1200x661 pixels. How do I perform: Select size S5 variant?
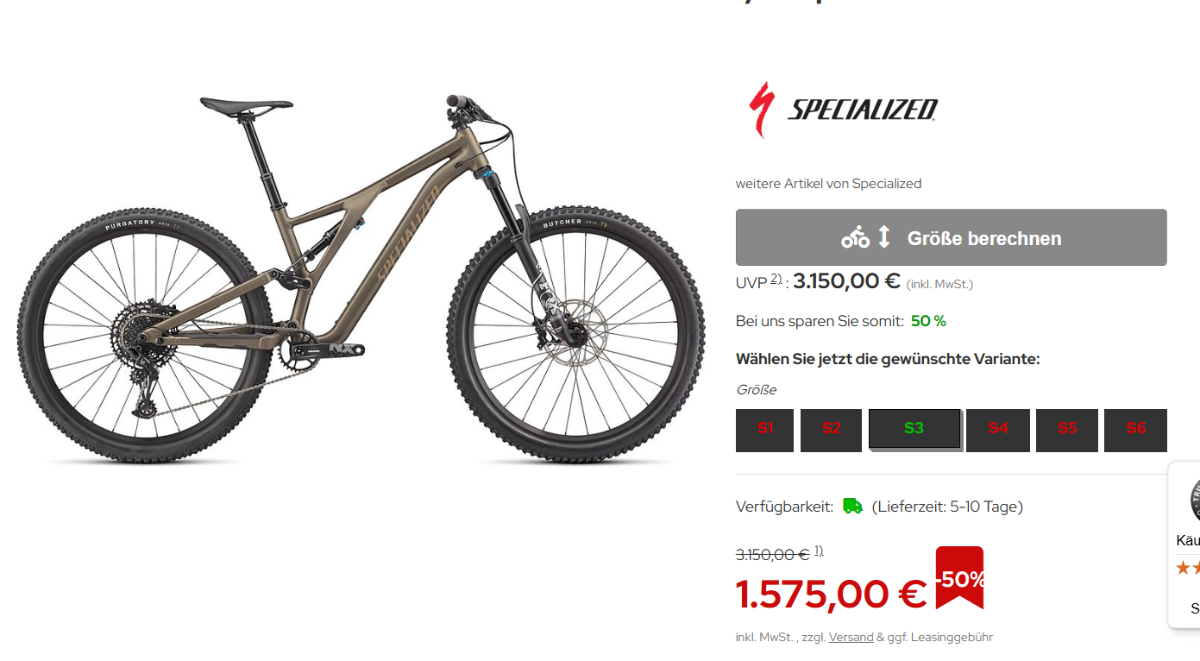coord(1067,430)
